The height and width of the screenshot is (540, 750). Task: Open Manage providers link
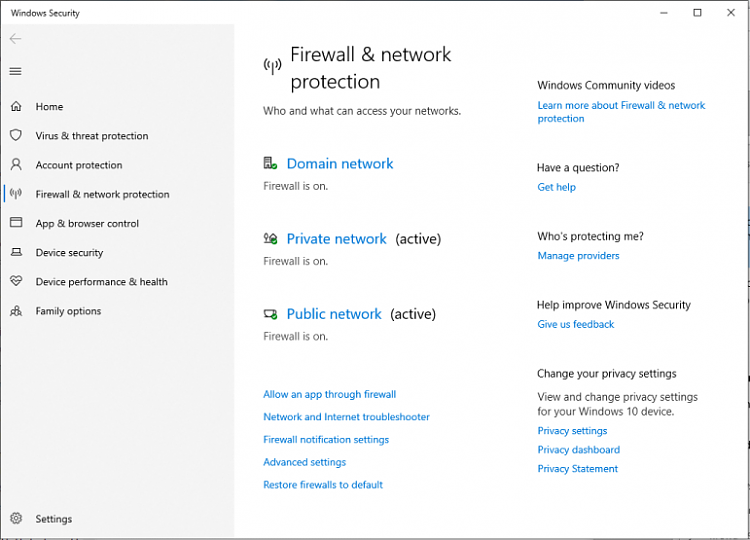pos(578,256)
